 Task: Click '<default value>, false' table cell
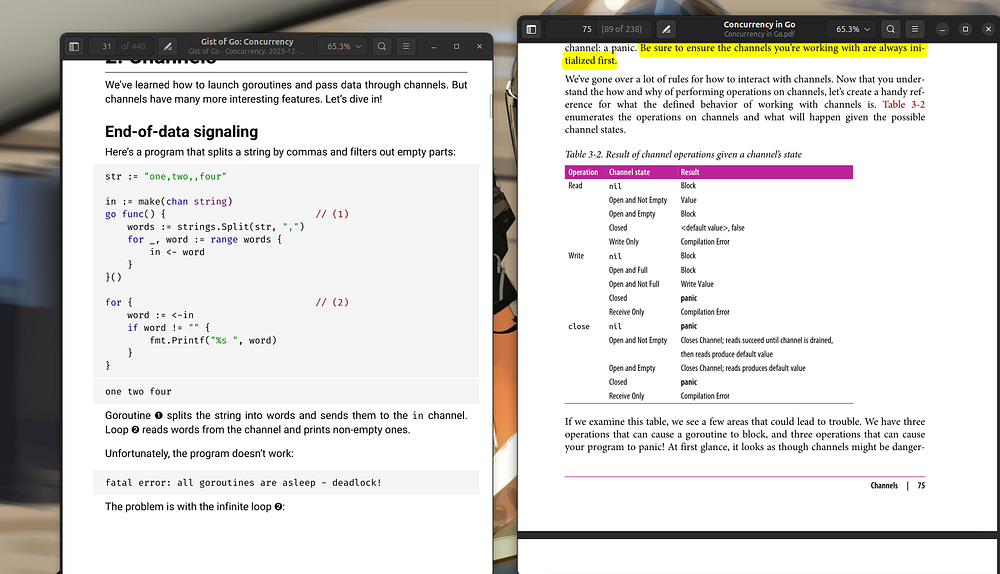pos(712,228)
